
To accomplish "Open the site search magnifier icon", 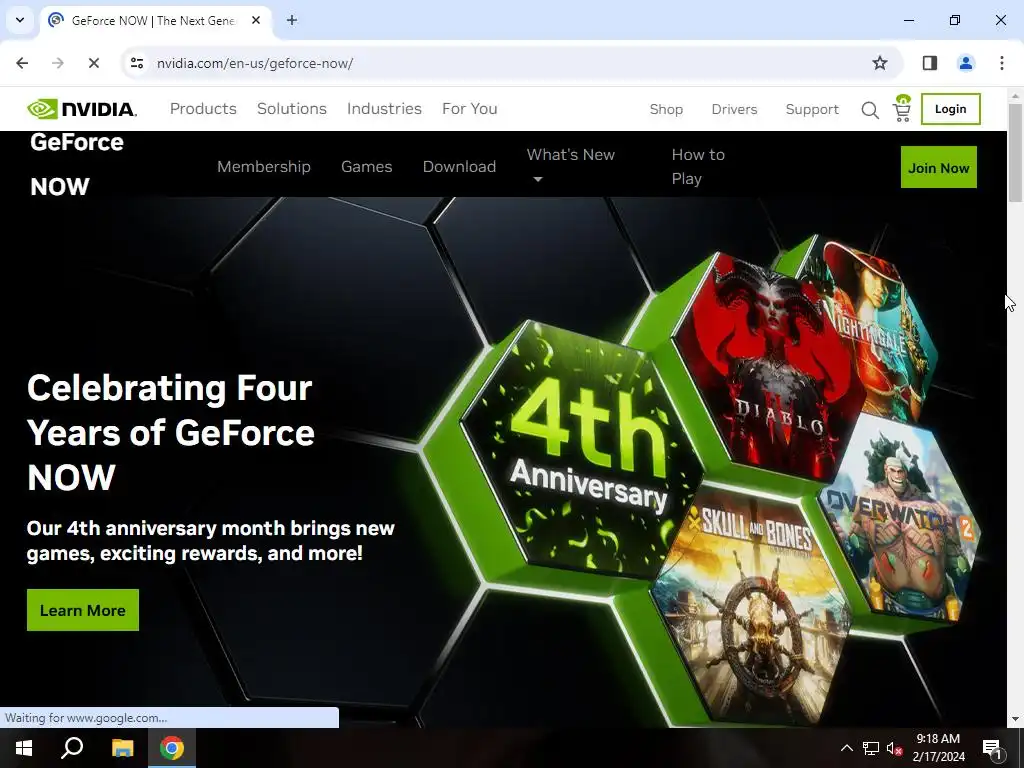I will [870, 110].
